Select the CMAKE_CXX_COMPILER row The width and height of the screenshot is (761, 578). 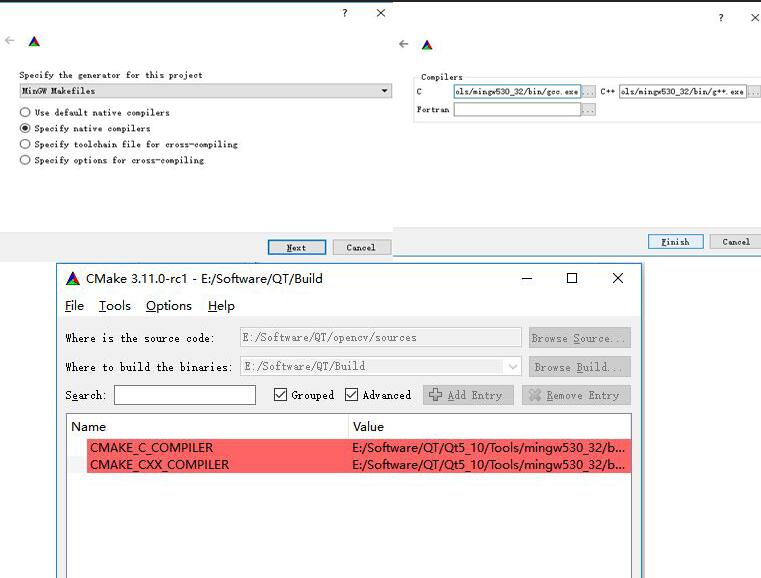pyautogui.click(x=359, y=464)
